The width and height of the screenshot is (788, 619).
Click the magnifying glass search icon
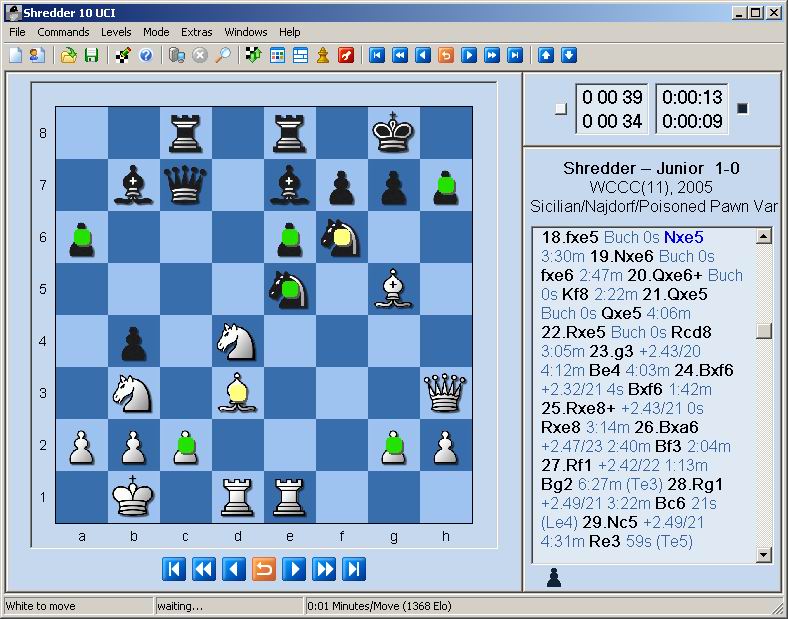pyautogui.click(x=223, y=55)
